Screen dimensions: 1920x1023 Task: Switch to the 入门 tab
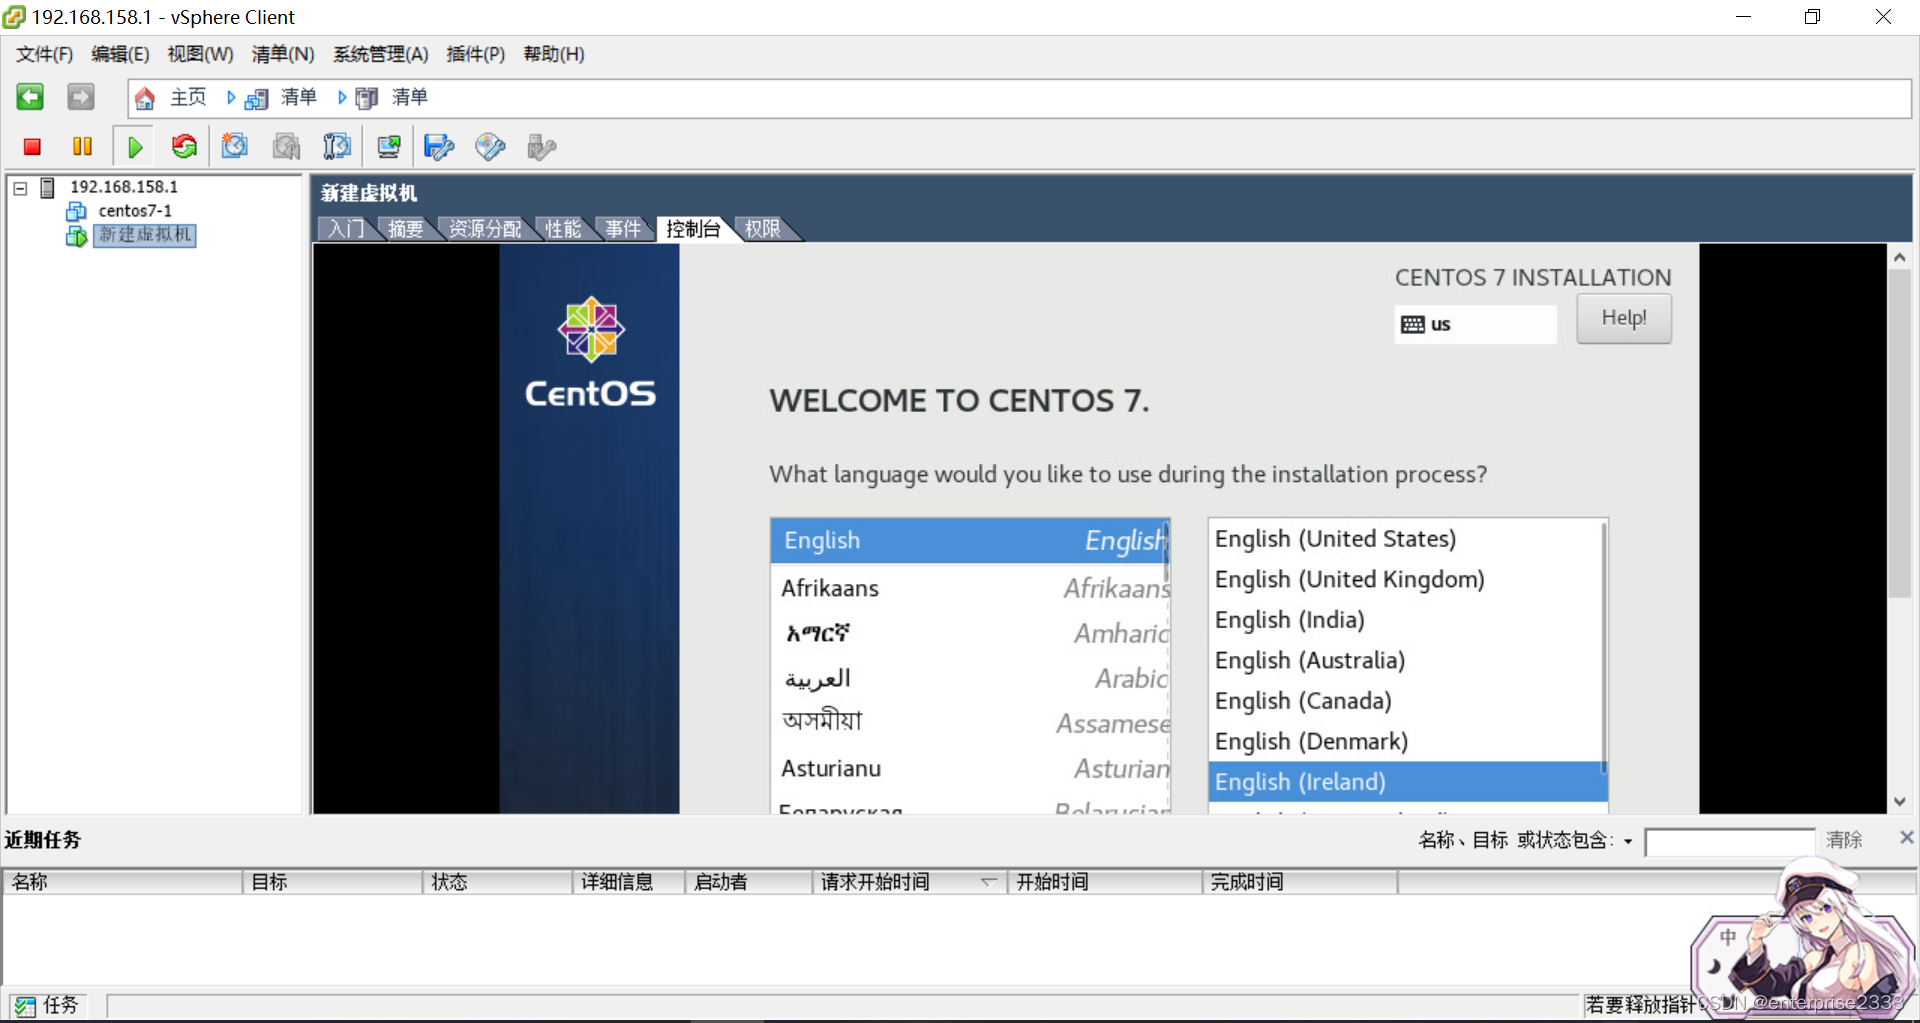click(346, 229)
